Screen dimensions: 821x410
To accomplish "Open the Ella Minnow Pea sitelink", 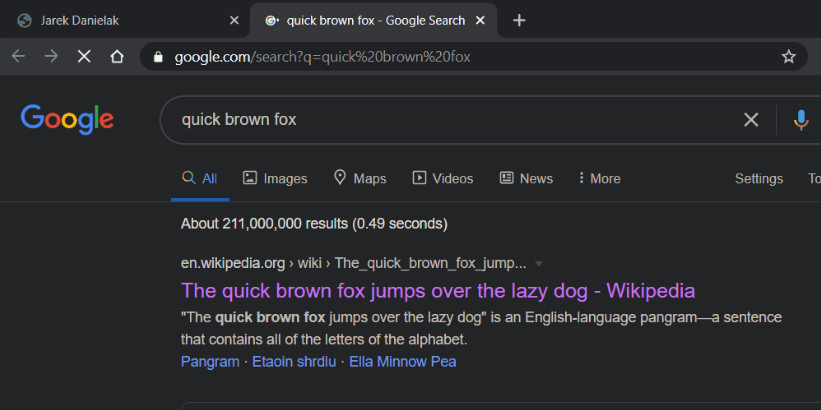I will click(403, 362).
